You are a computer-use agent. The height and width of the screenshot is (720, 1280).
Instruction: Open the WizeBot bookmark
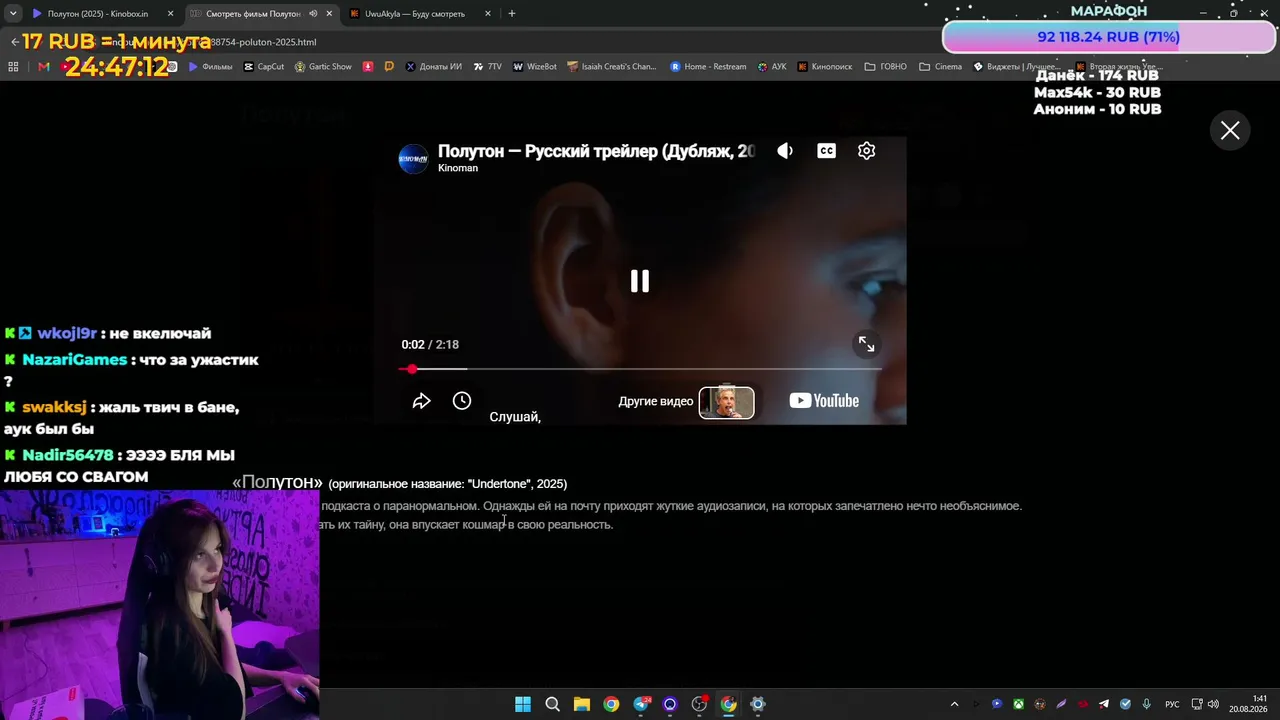click(535, 67)
